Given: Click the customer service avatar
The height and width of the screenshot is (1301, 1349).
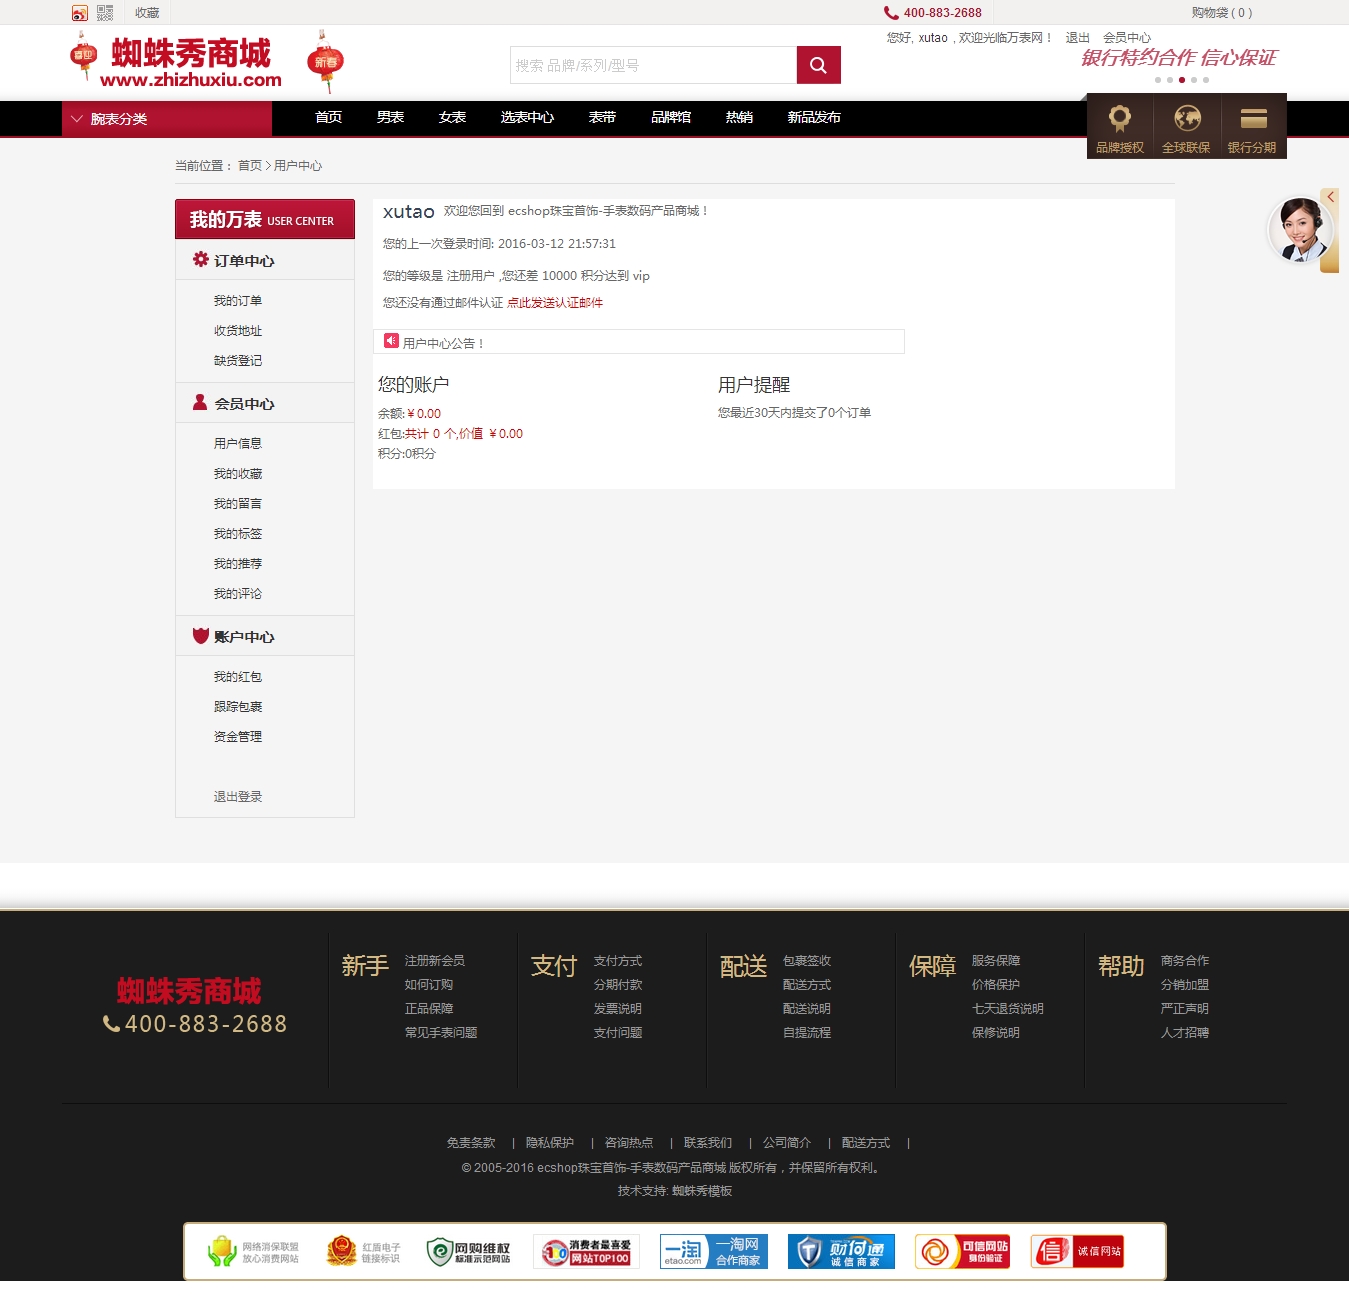Looking at the screenshot, I should pos(1299,229).
